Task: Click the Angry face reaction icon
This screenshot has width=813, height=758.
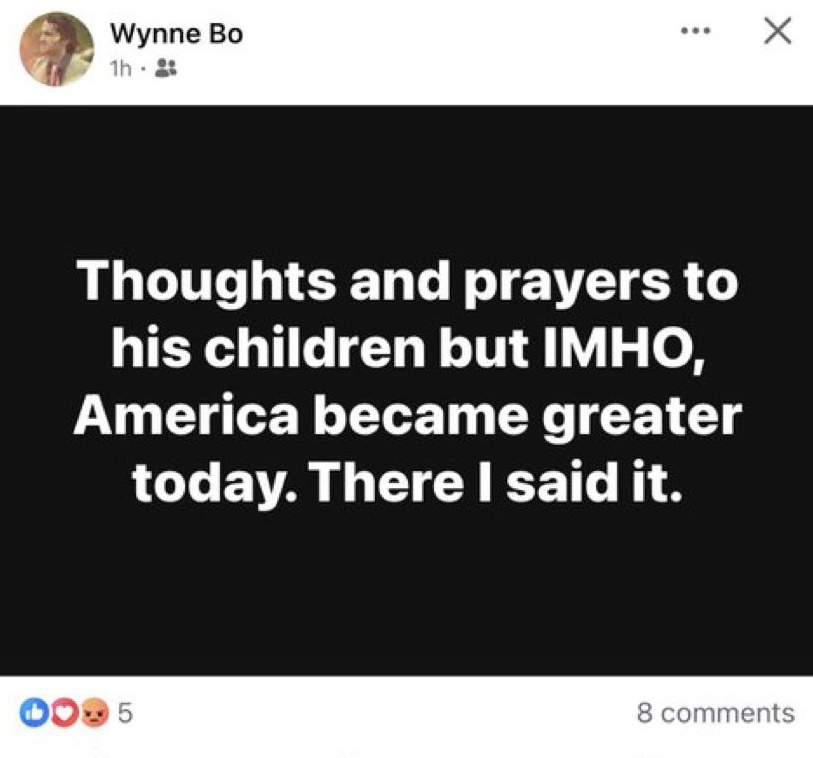Action: [x=94, y=712]
